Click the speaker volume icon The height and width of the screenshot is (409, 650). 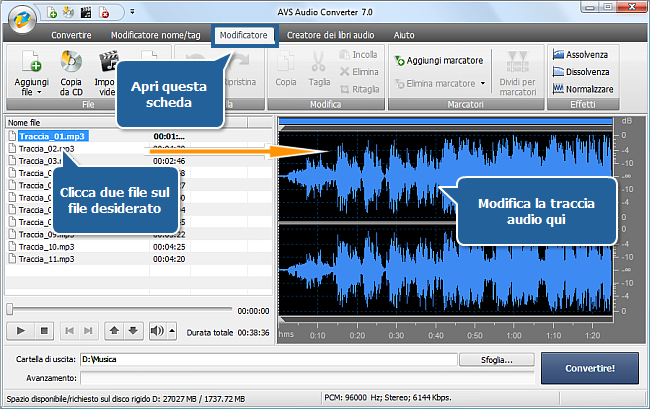point(157,330)
